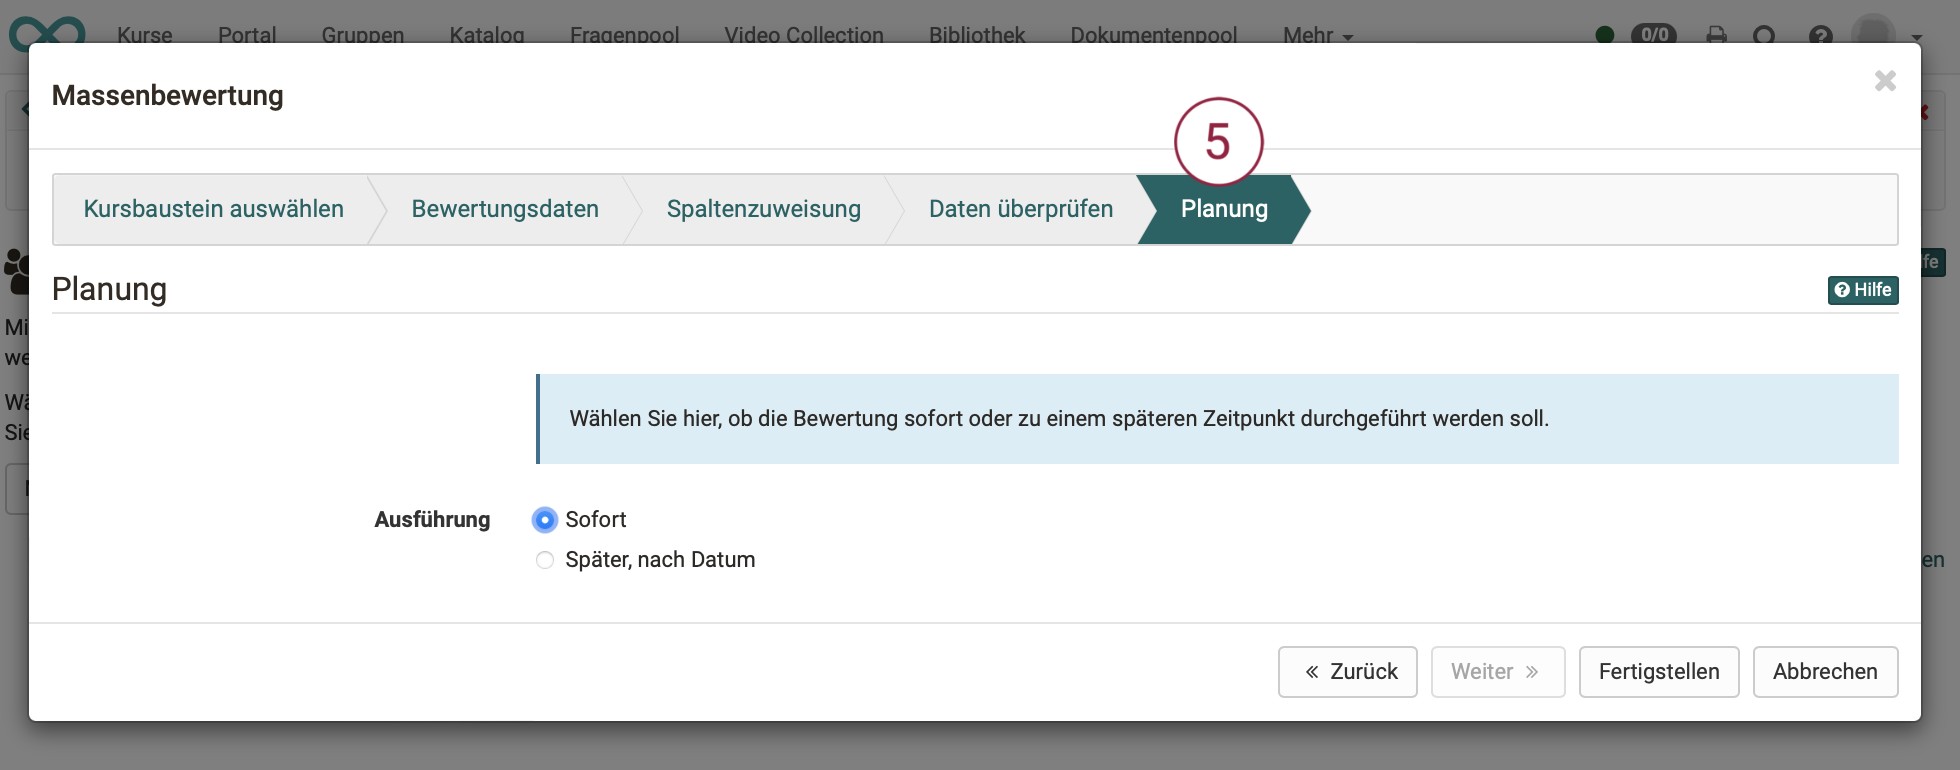Click Fertigstellen to finish the wizard
This screenshot has height=770, width=1960.
[x=1659, y=672]
